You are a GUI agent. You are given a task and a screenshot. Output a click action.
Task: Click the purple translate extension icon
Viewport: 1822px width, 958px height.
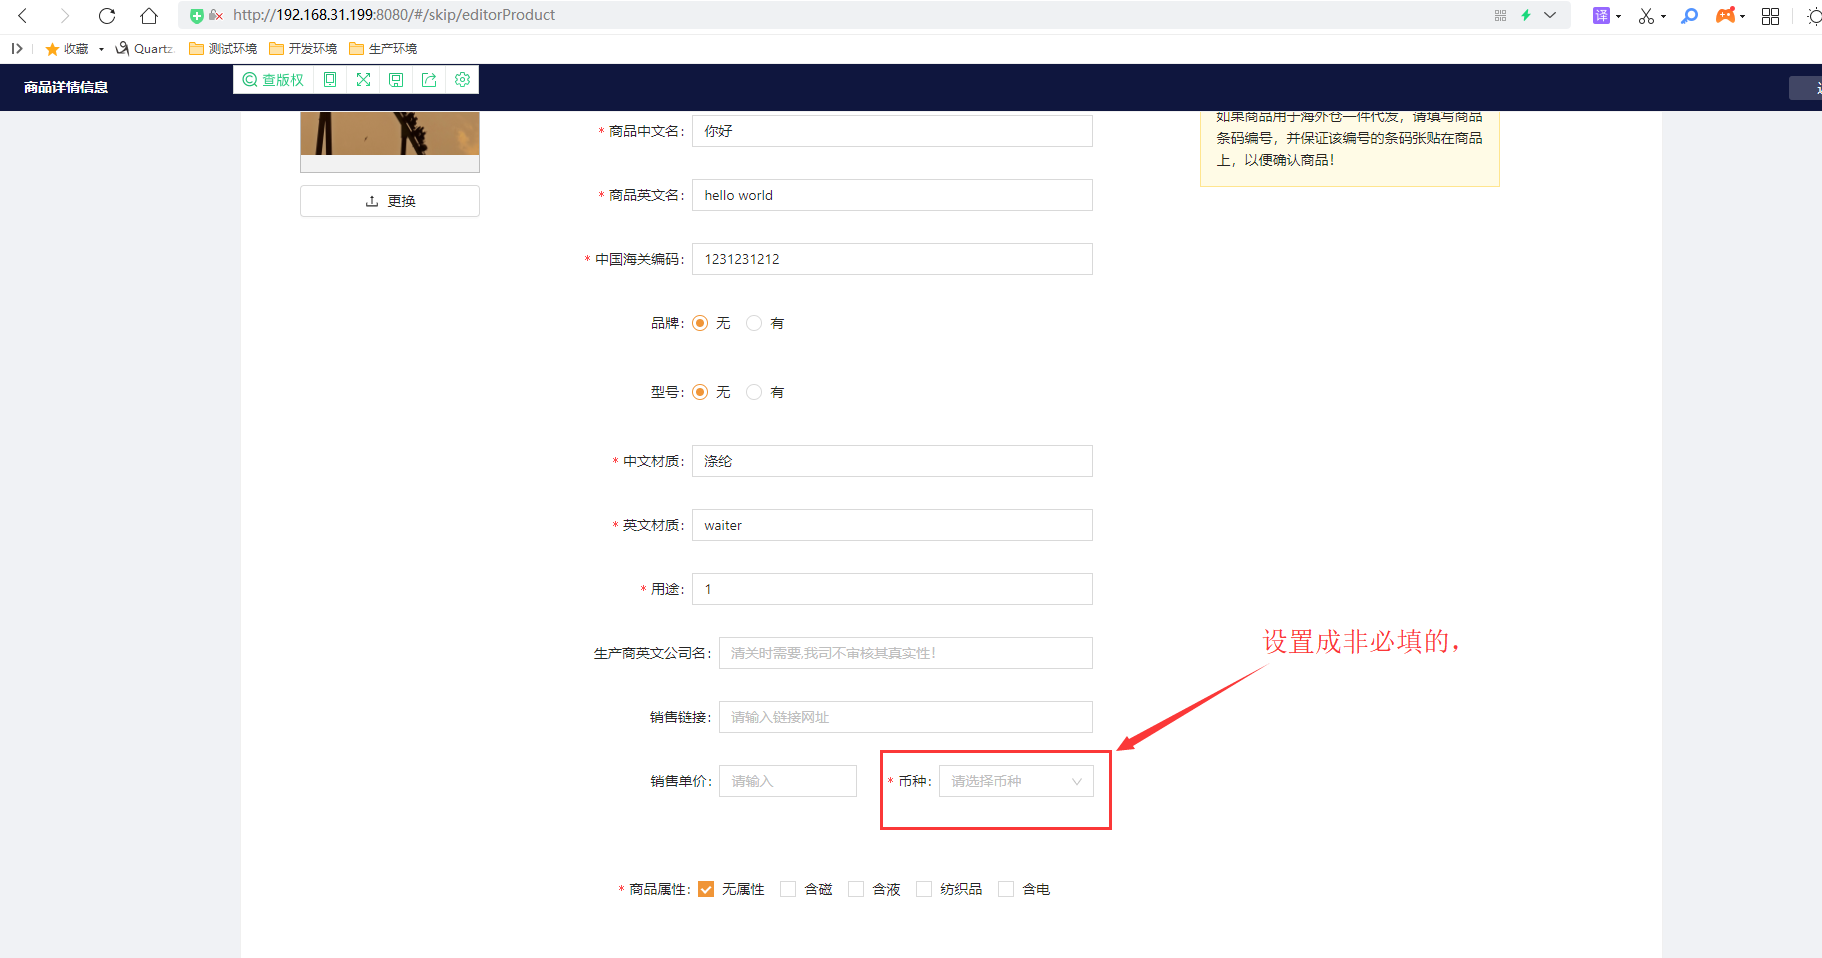tap(1601, 15)
